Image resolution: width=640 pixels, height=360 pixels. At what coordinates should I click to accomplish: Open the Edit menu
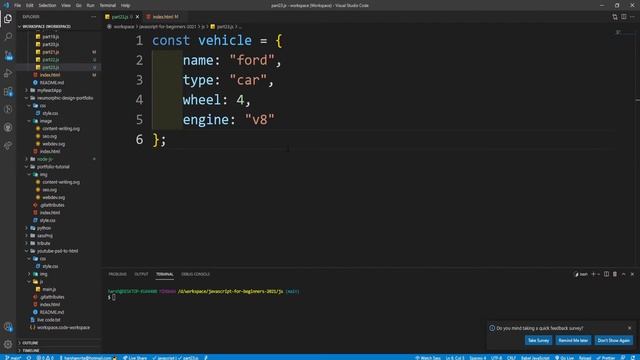point(30,5)
